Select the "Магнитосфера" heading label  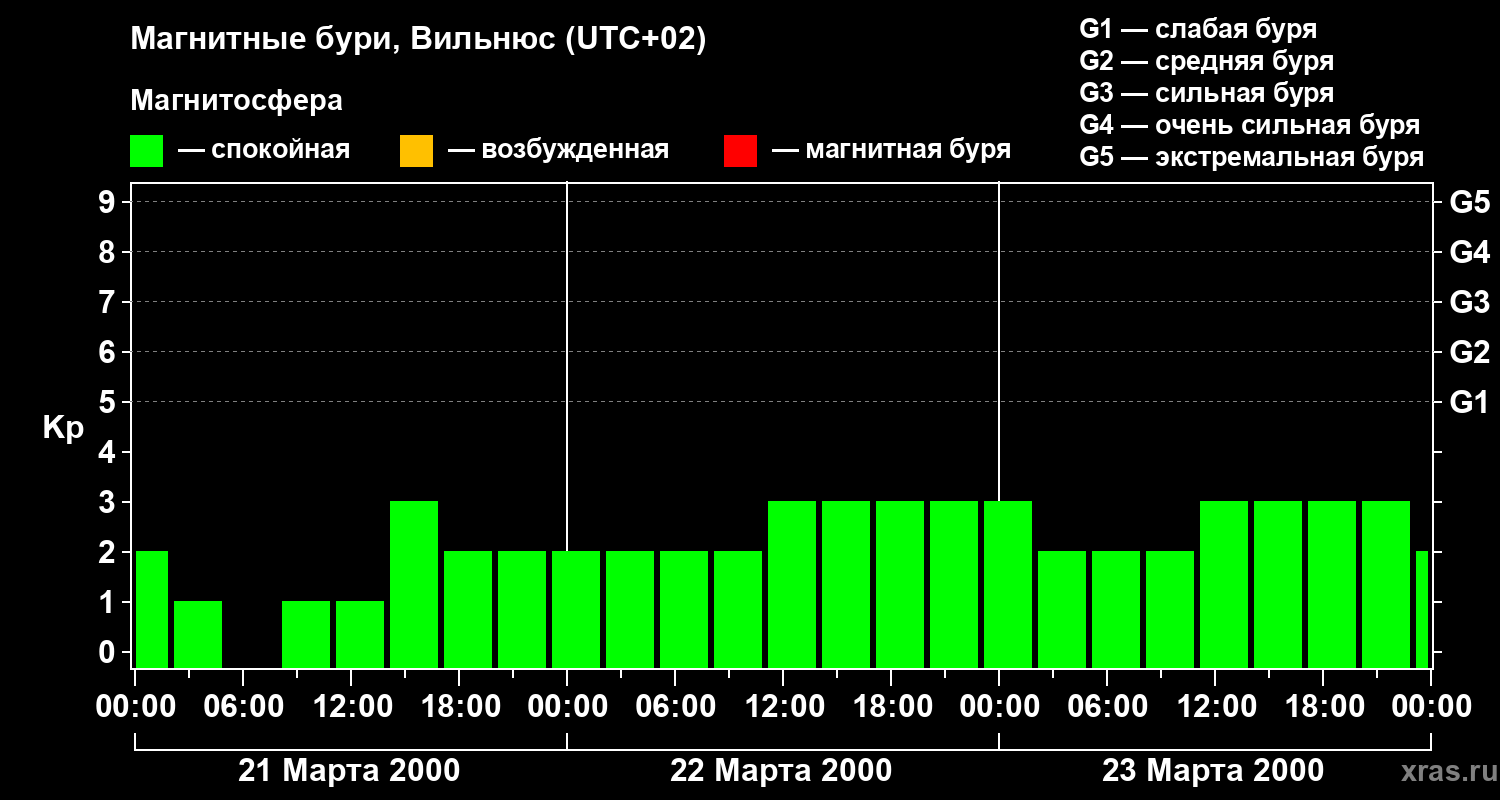pos(236,101)
